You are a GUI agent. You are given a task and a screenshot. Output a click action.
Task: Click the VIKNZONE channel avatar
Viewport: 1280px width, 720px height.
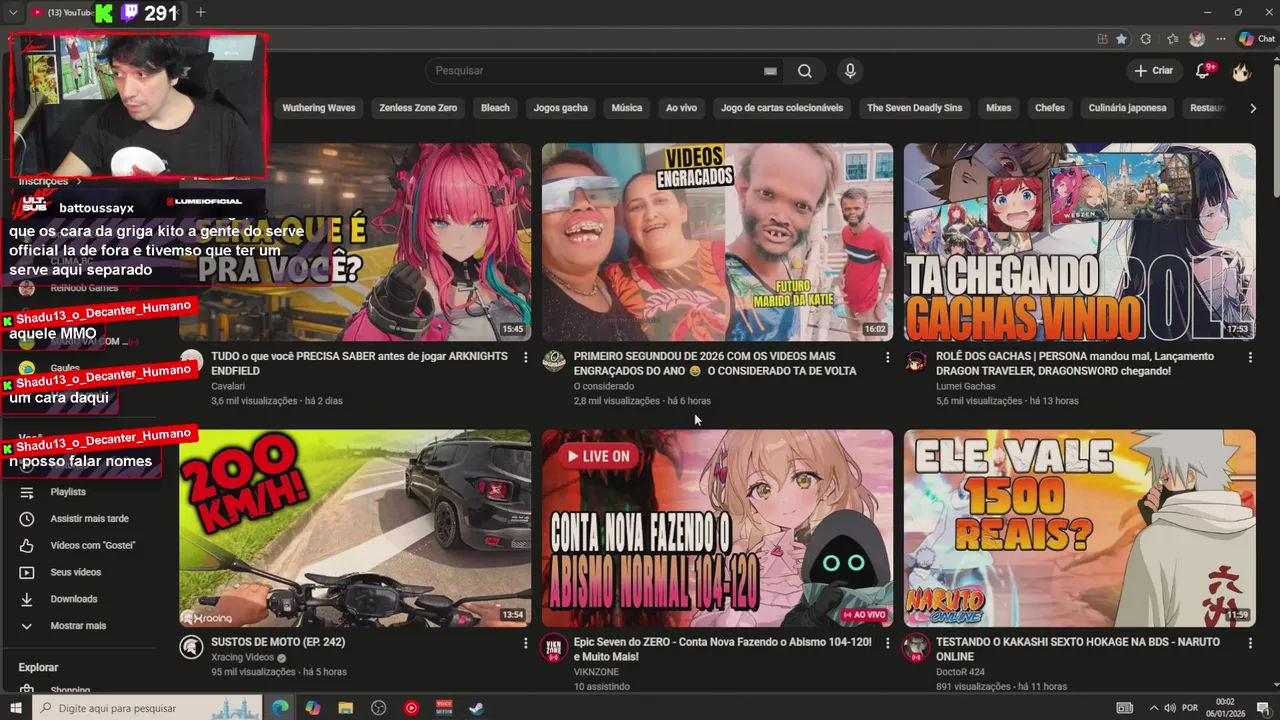554,647
